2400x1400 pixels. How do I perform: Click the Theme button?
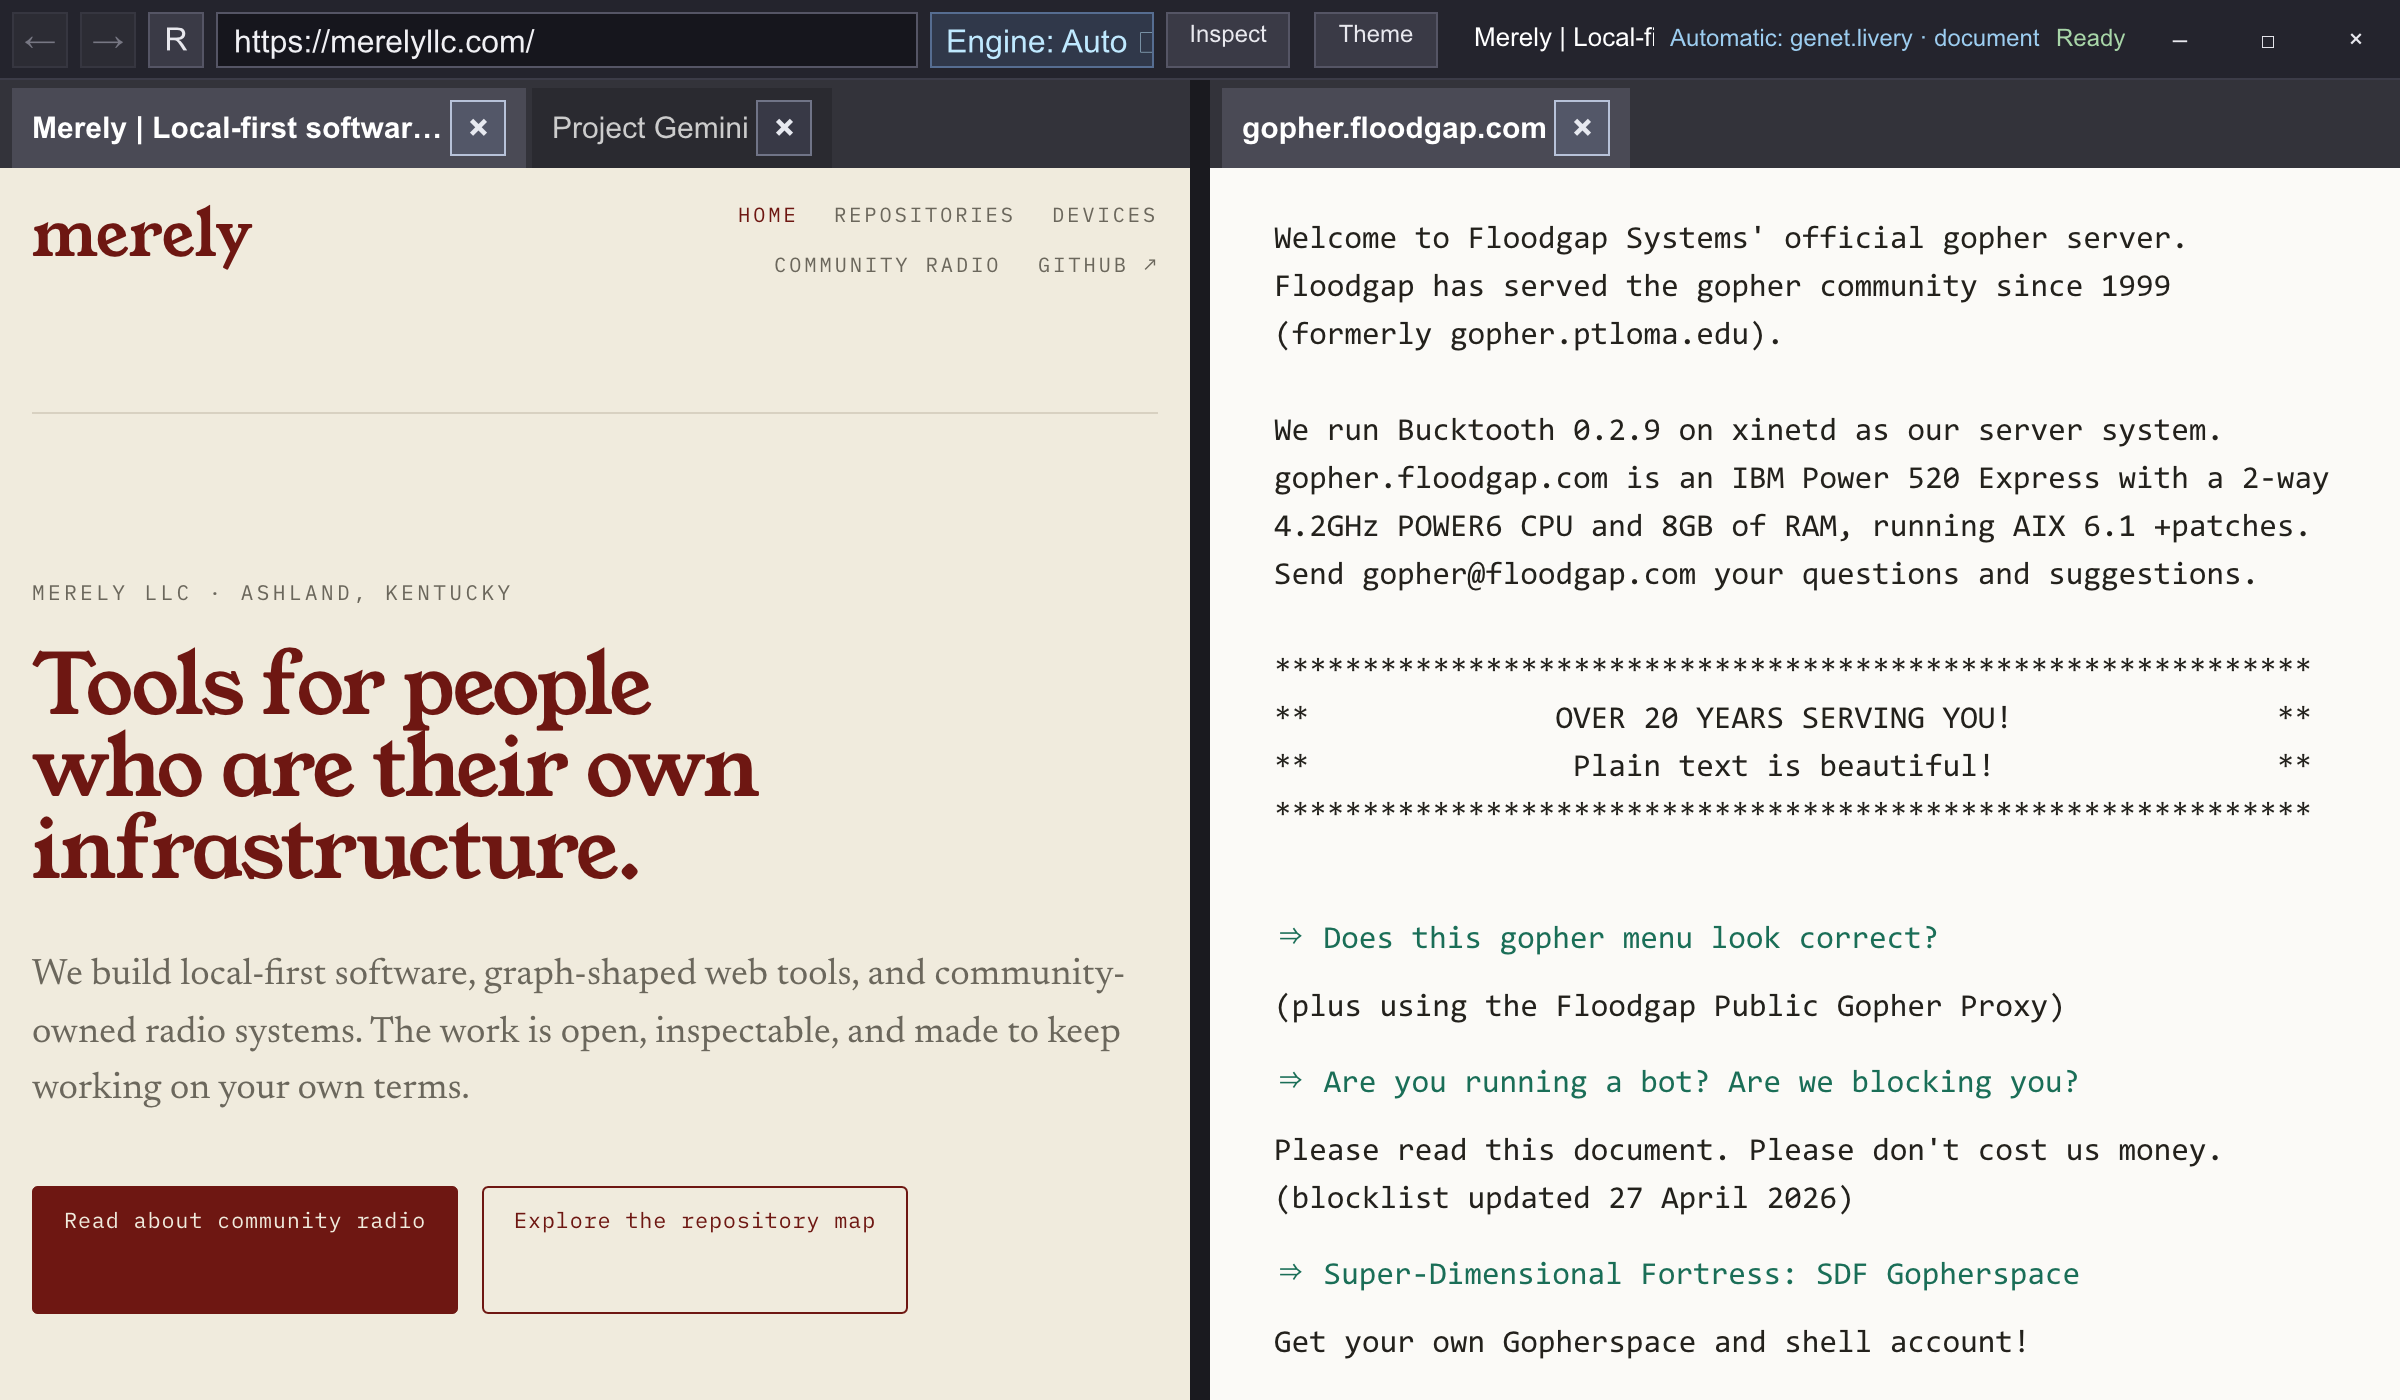pos(1376,38)
